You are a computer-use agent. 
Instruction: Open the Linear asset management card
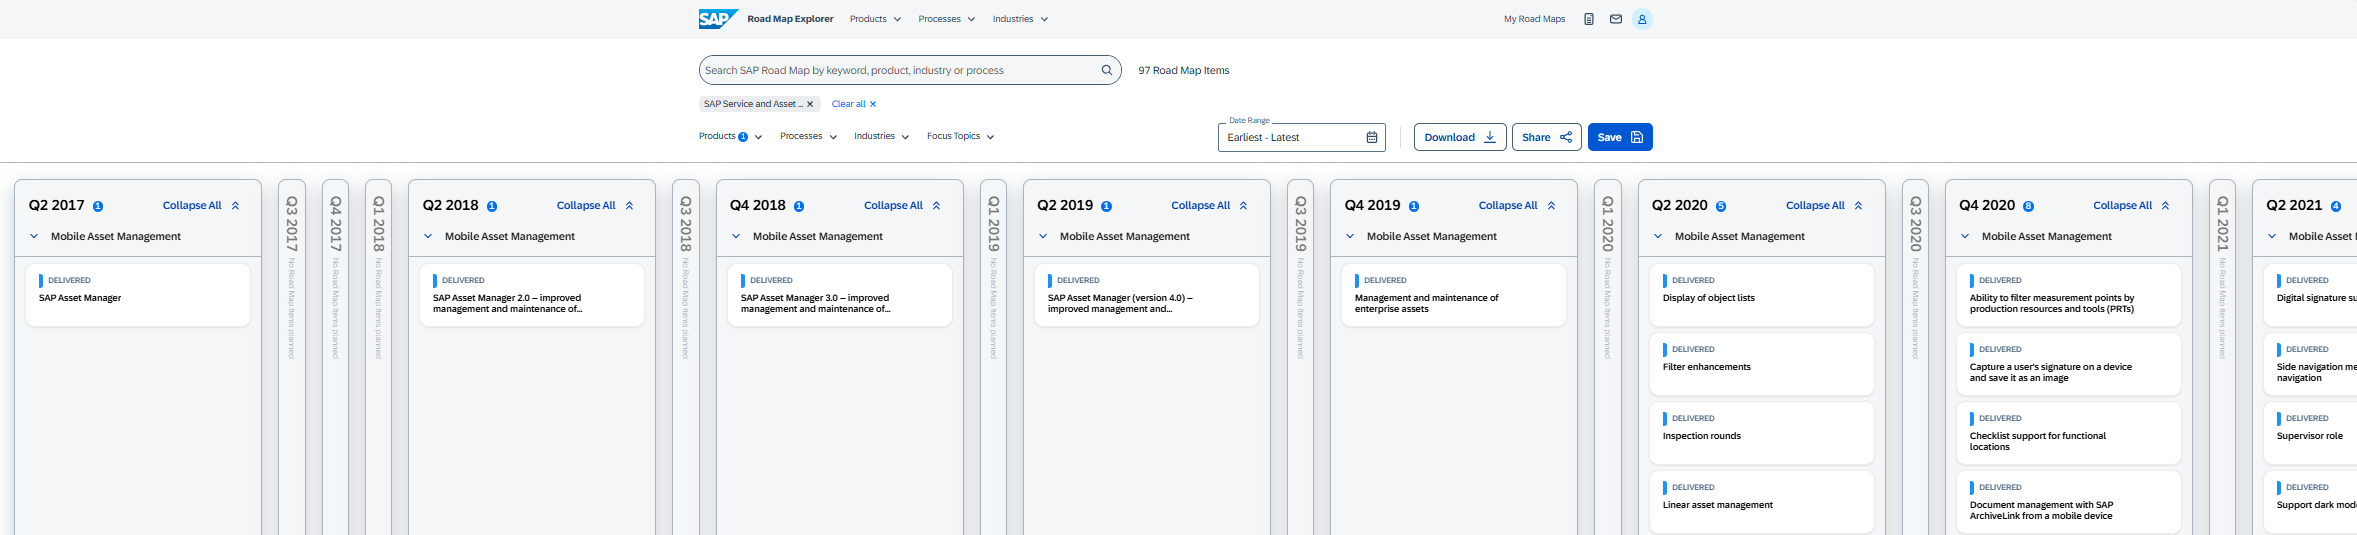pos(1762,502)
